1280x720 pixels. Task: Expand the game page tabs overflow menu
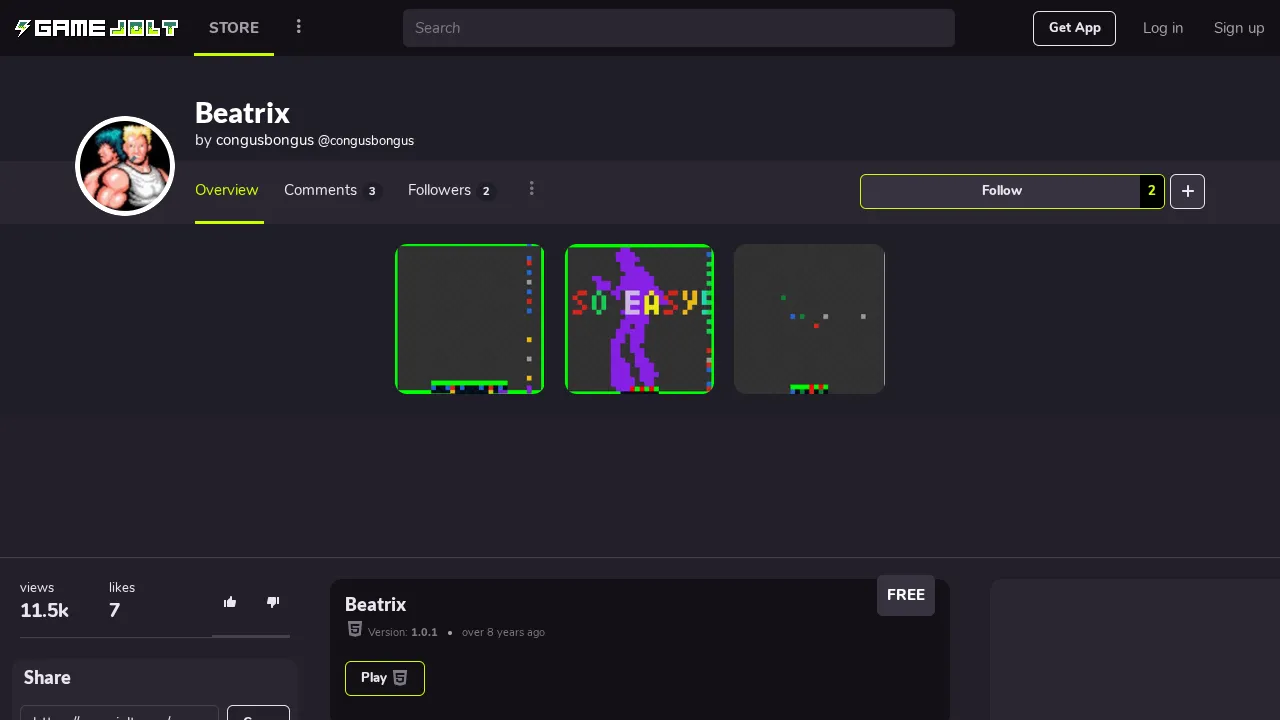point(532,189)
